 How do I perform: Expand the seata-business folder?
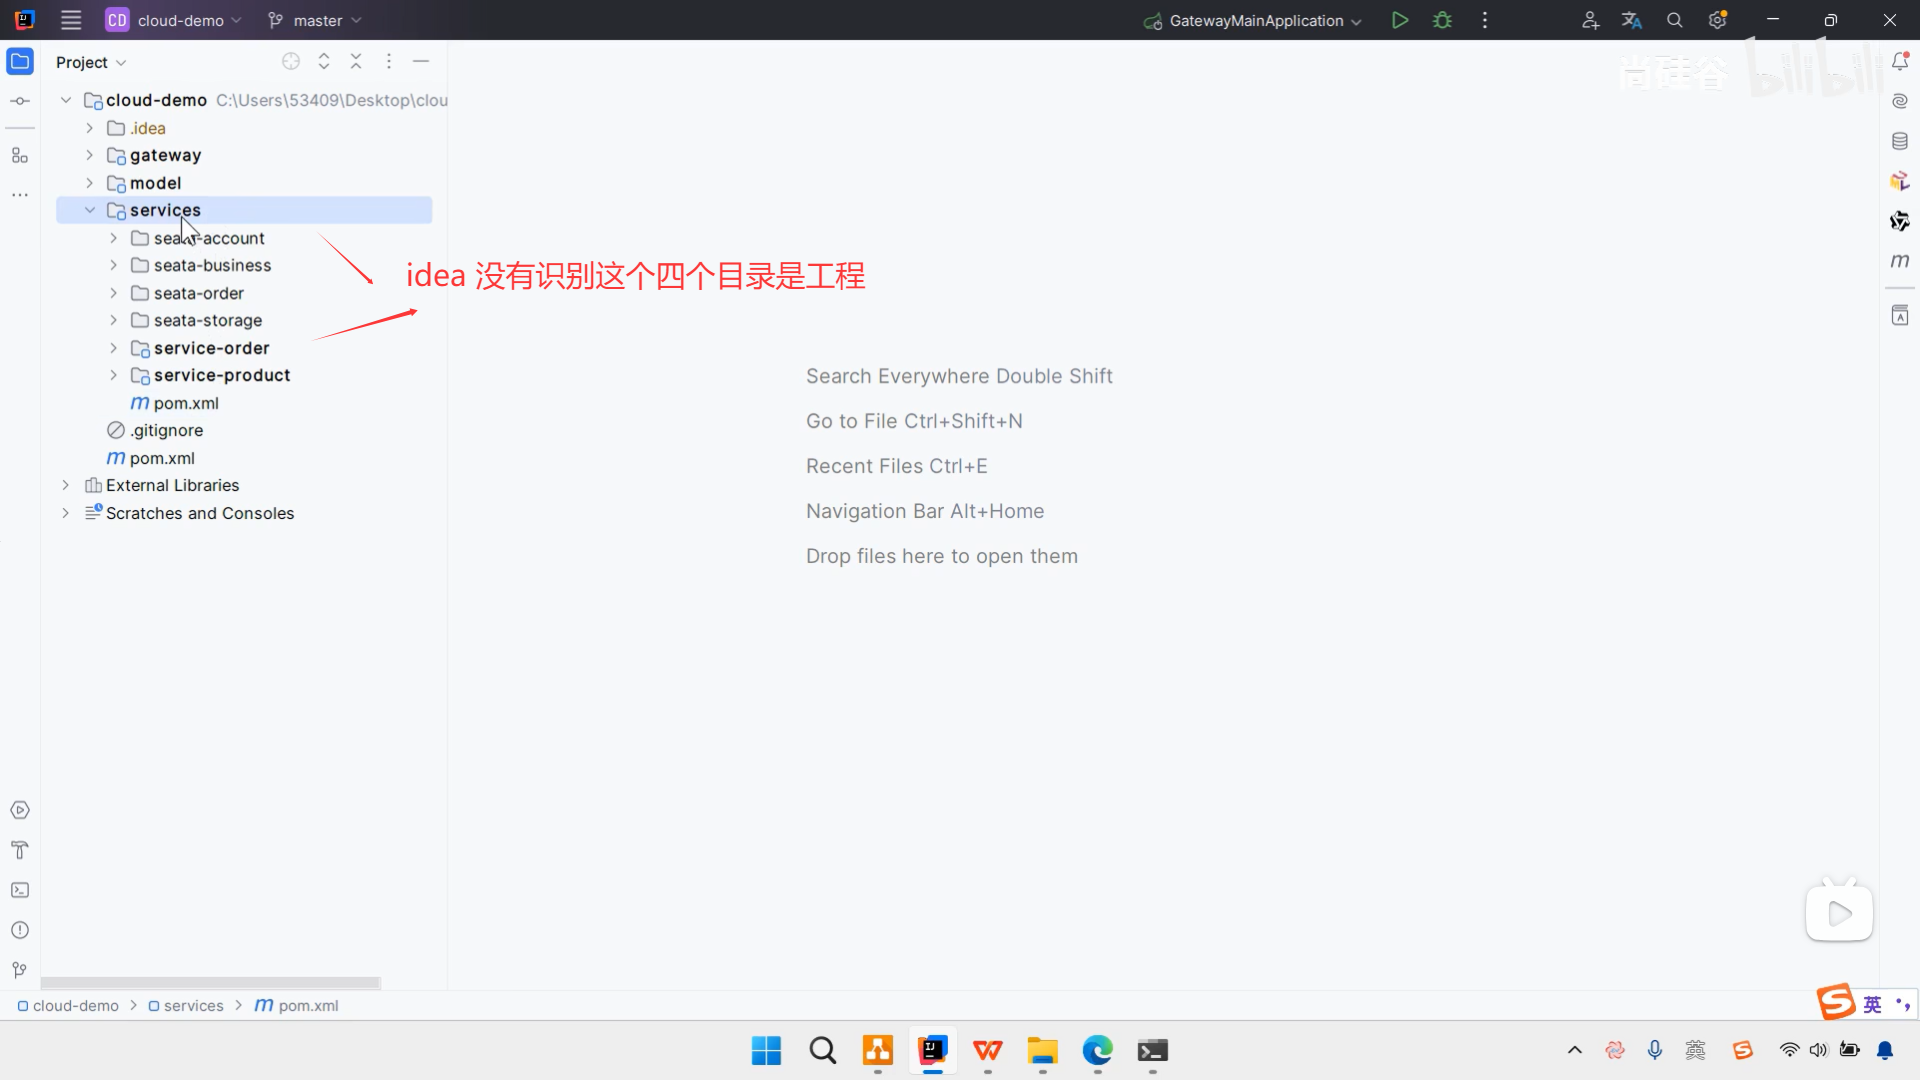113,265
